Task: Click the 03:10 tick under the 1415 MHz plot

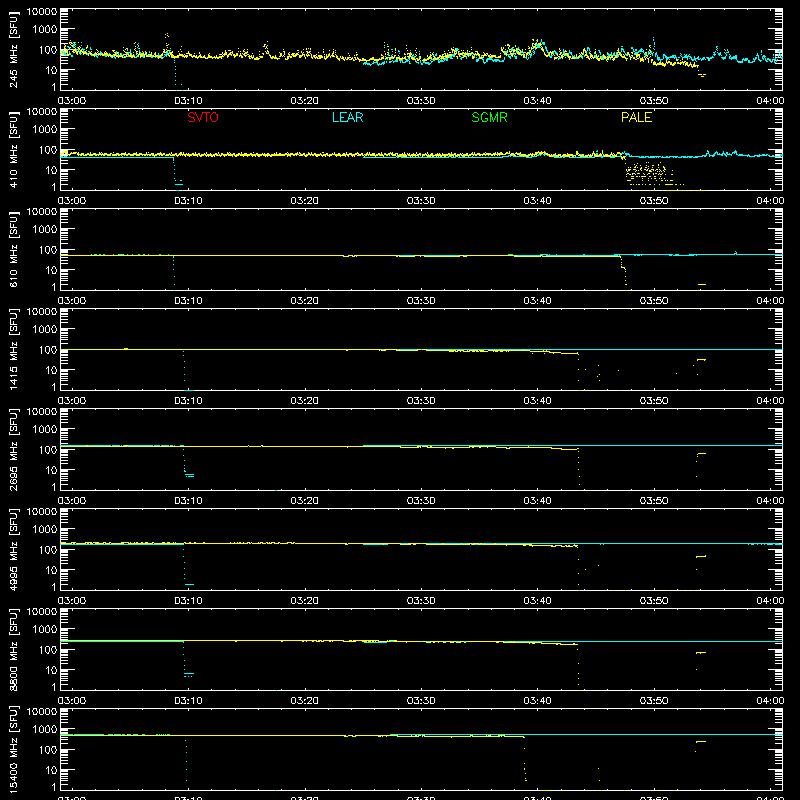Action: coord(188,401)
